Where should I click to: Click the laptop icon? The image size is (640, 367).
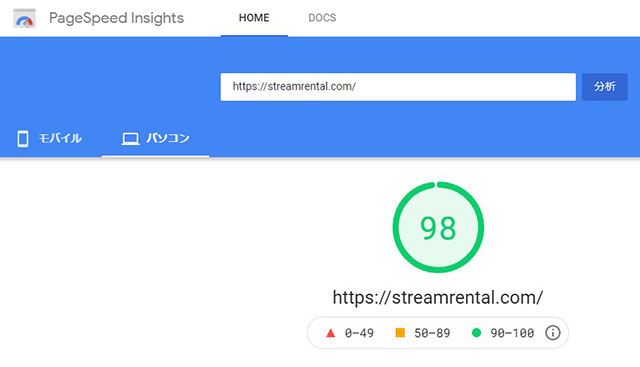click(x=130, y=139)
